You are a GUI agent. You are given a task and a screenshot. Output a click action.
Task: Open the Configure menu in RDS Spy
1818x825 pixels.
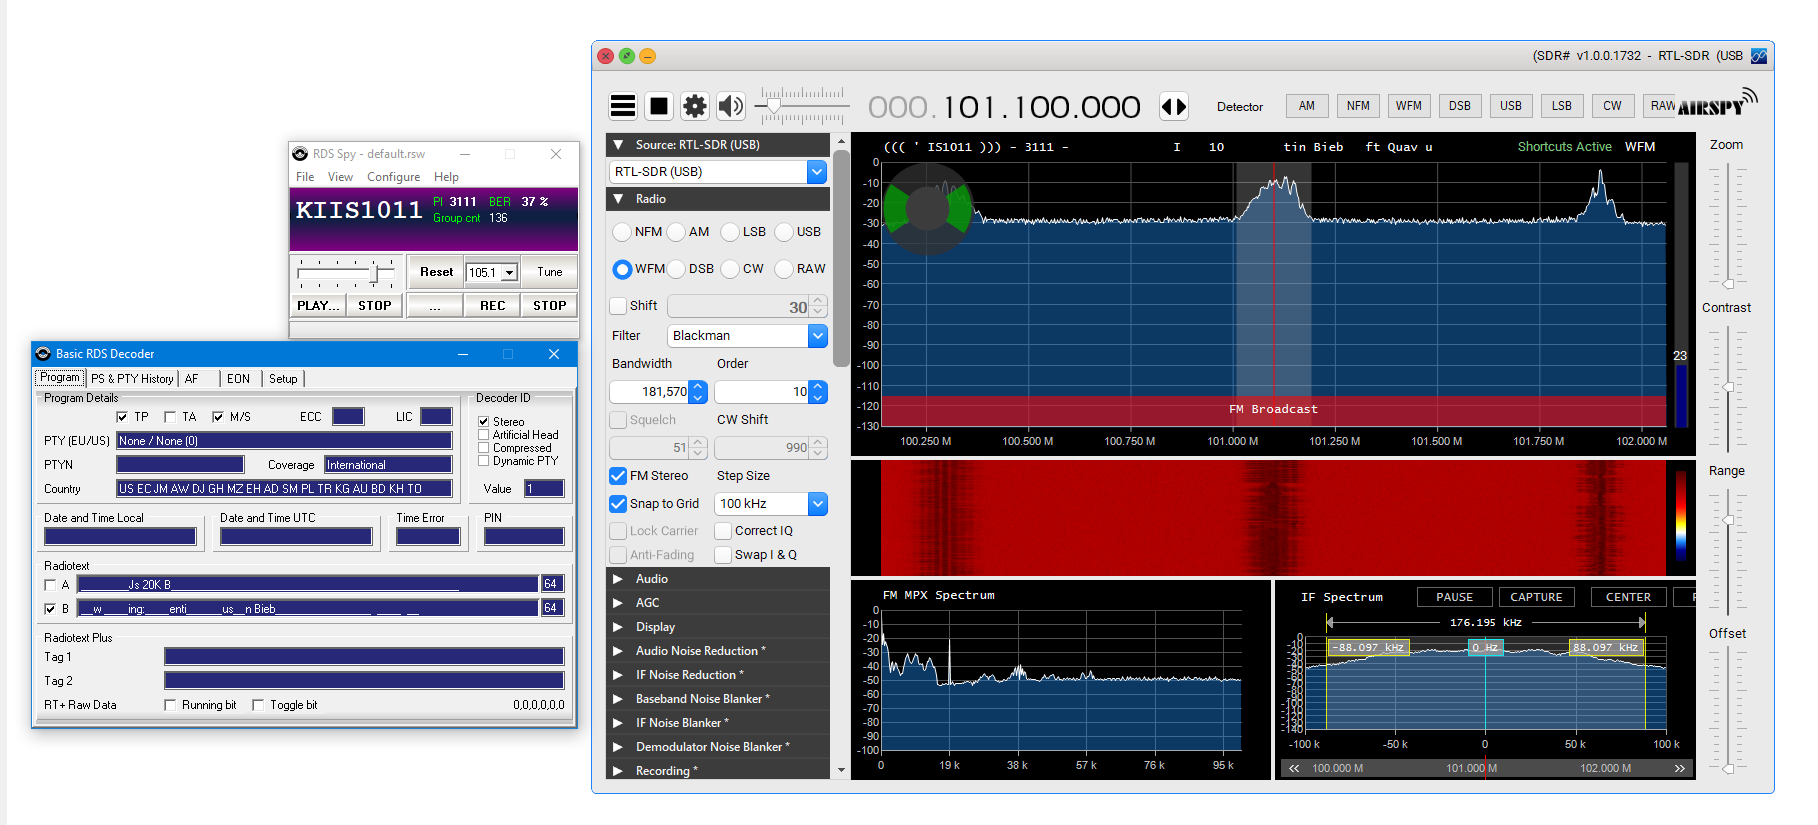[x=393, y=177]
